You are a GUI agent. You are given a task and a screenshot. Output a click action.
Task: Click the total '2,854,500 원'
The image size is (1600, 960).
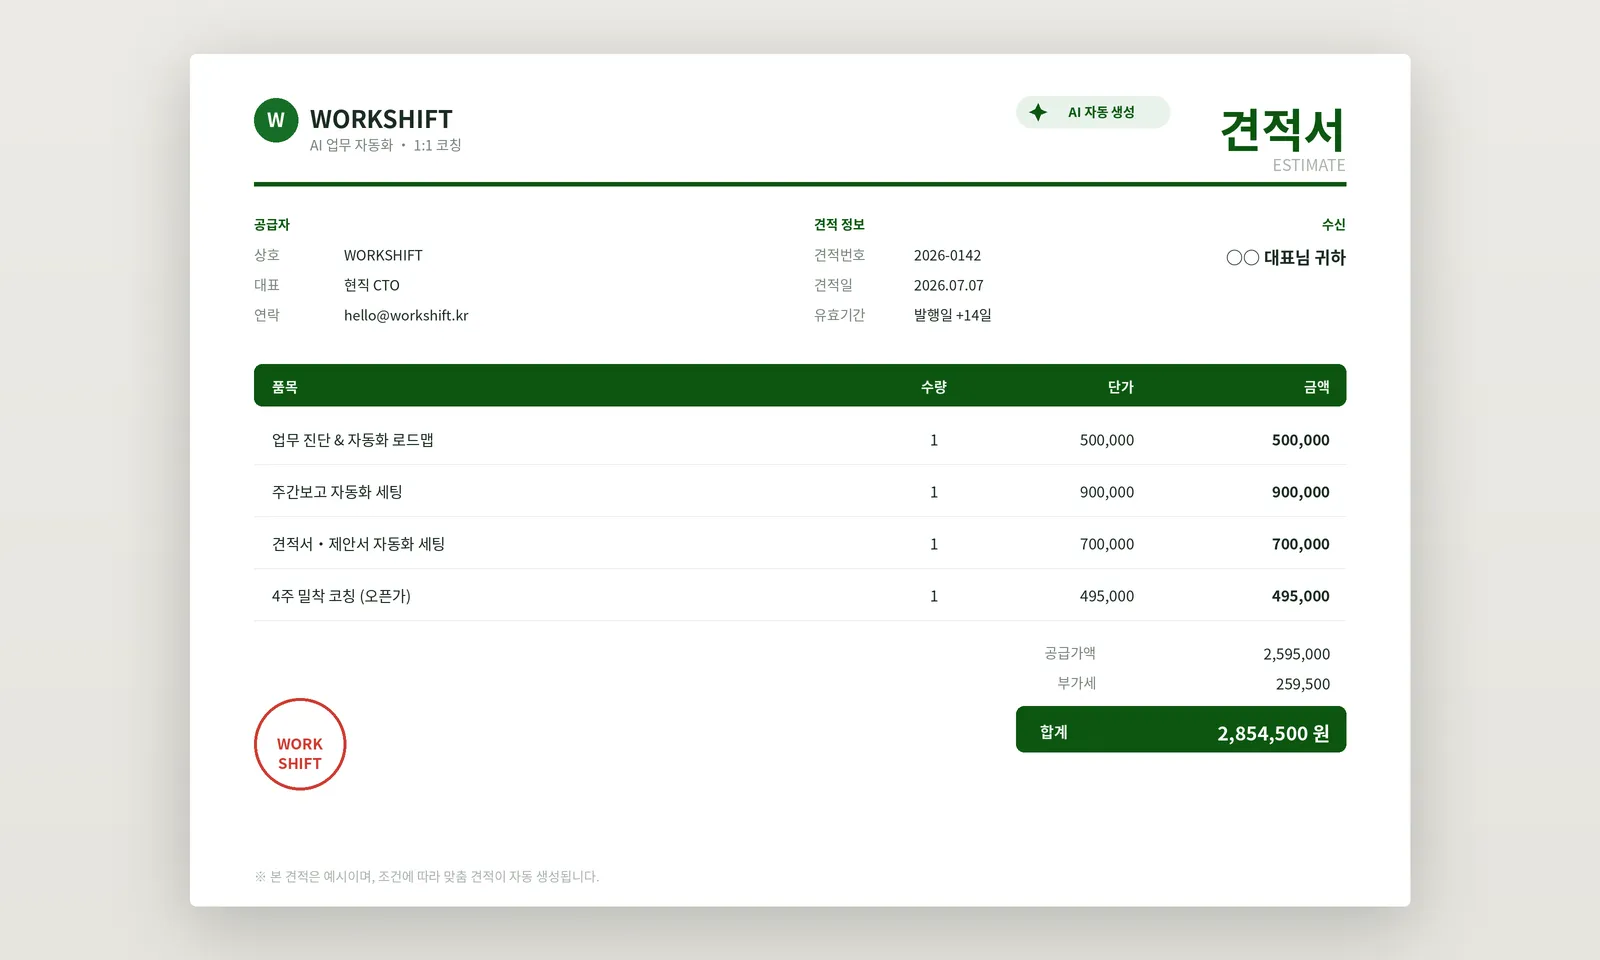click(1273, 733)
